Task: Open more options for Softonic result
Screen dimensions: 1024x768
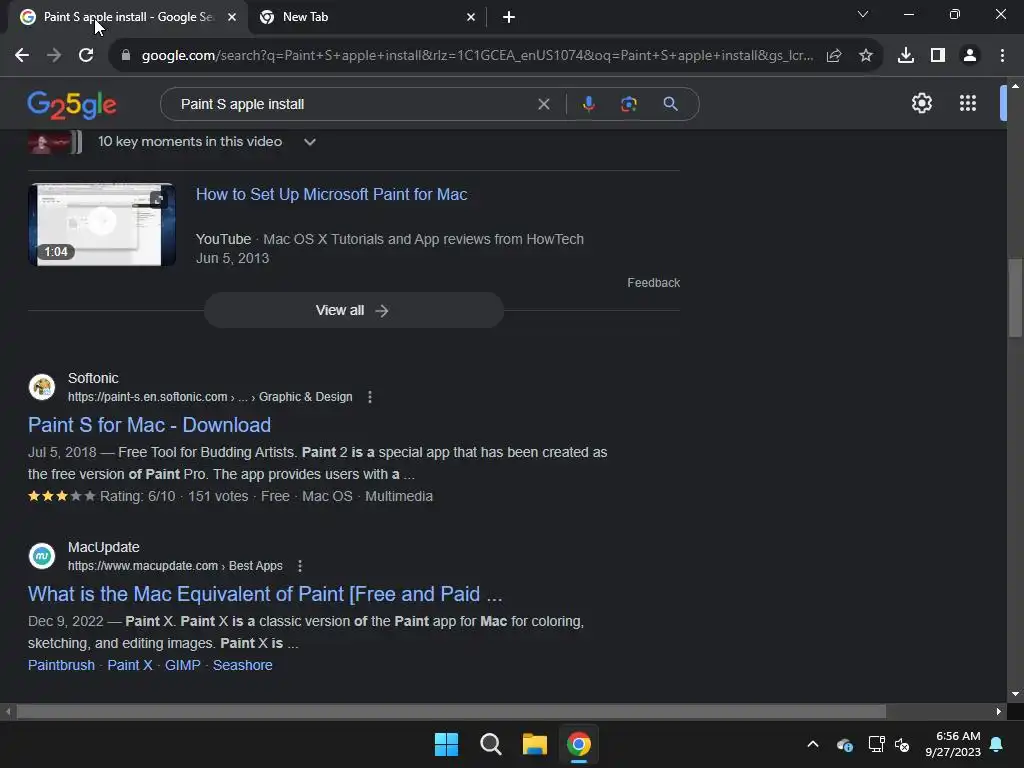Action: coord(370,397)
